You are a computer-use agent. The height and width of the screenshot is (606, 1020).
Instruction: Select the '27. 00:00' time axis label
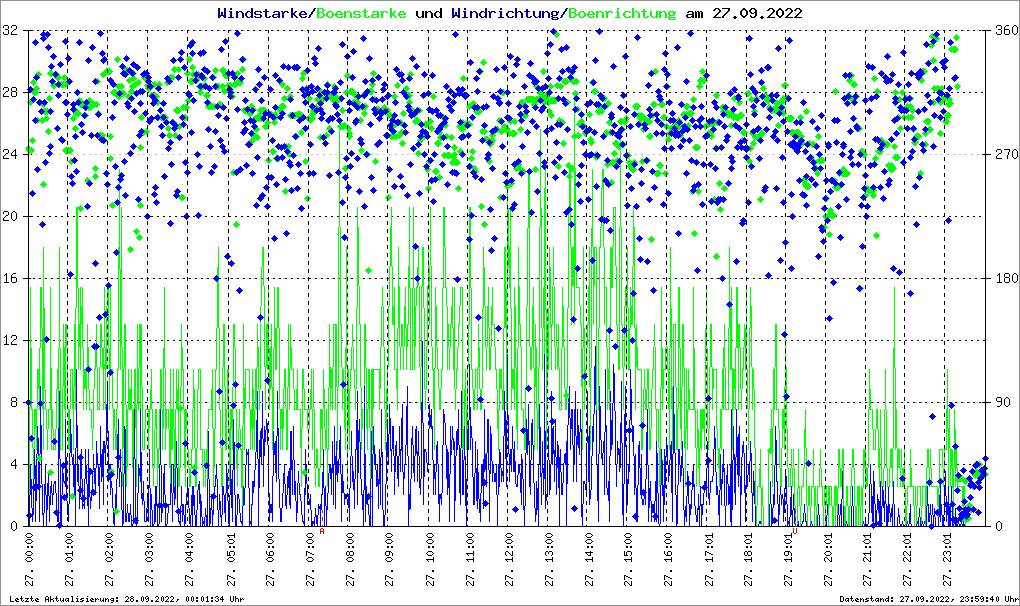pyautogui.click(x=29, y=560)
